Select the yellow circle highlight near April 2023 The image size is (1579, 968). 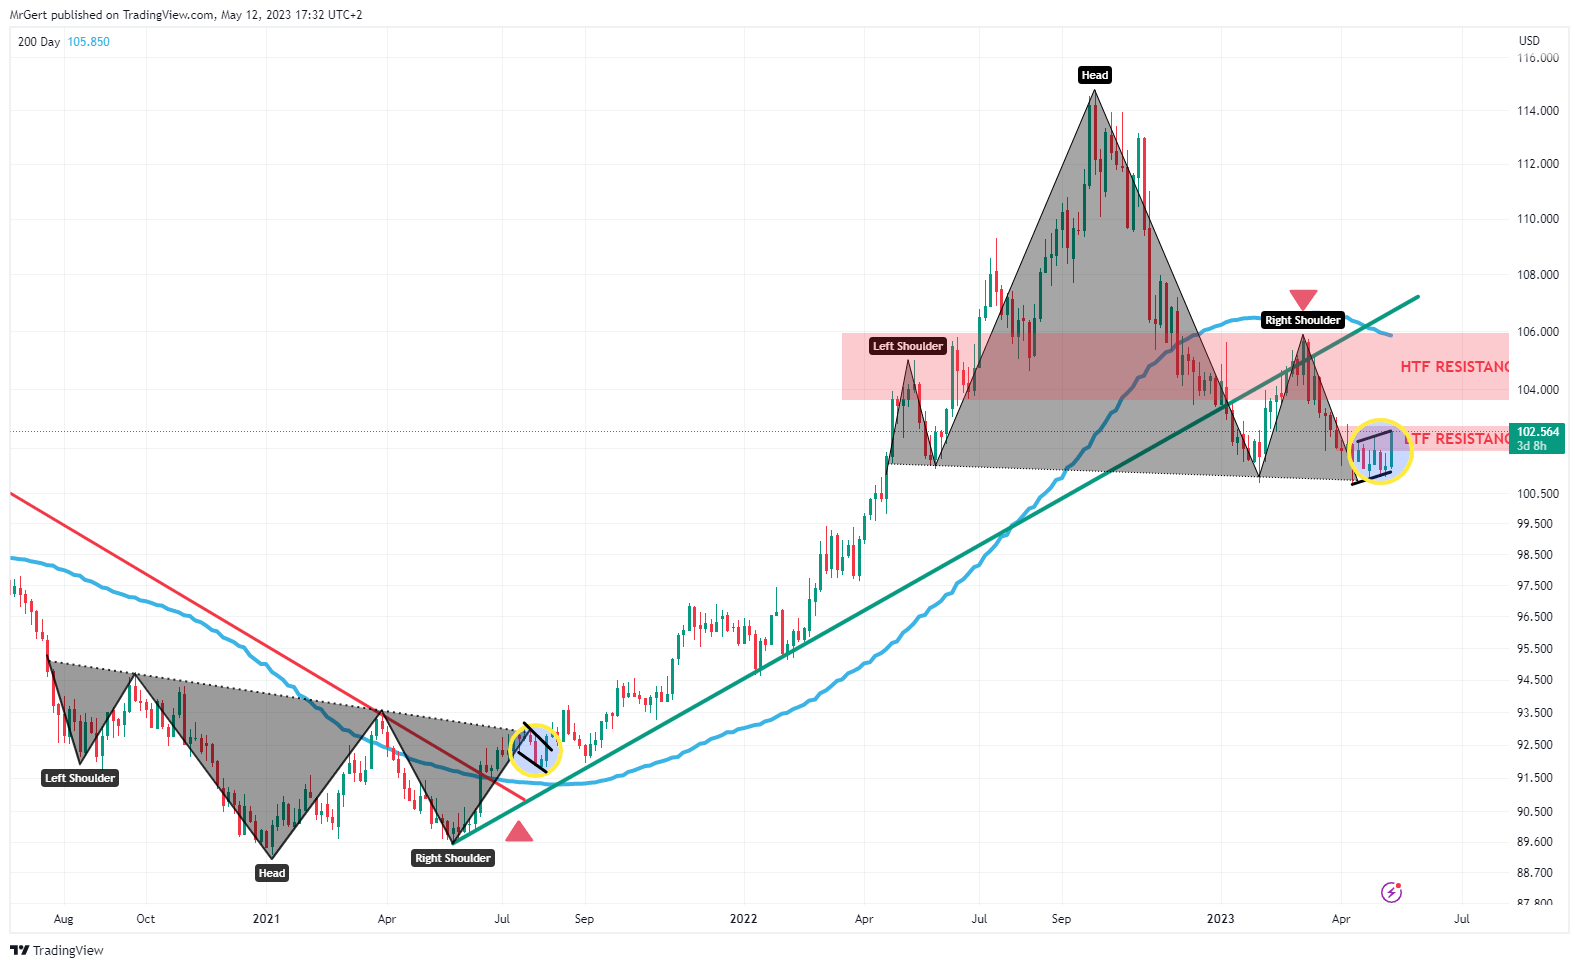(x=1380, y=451)
